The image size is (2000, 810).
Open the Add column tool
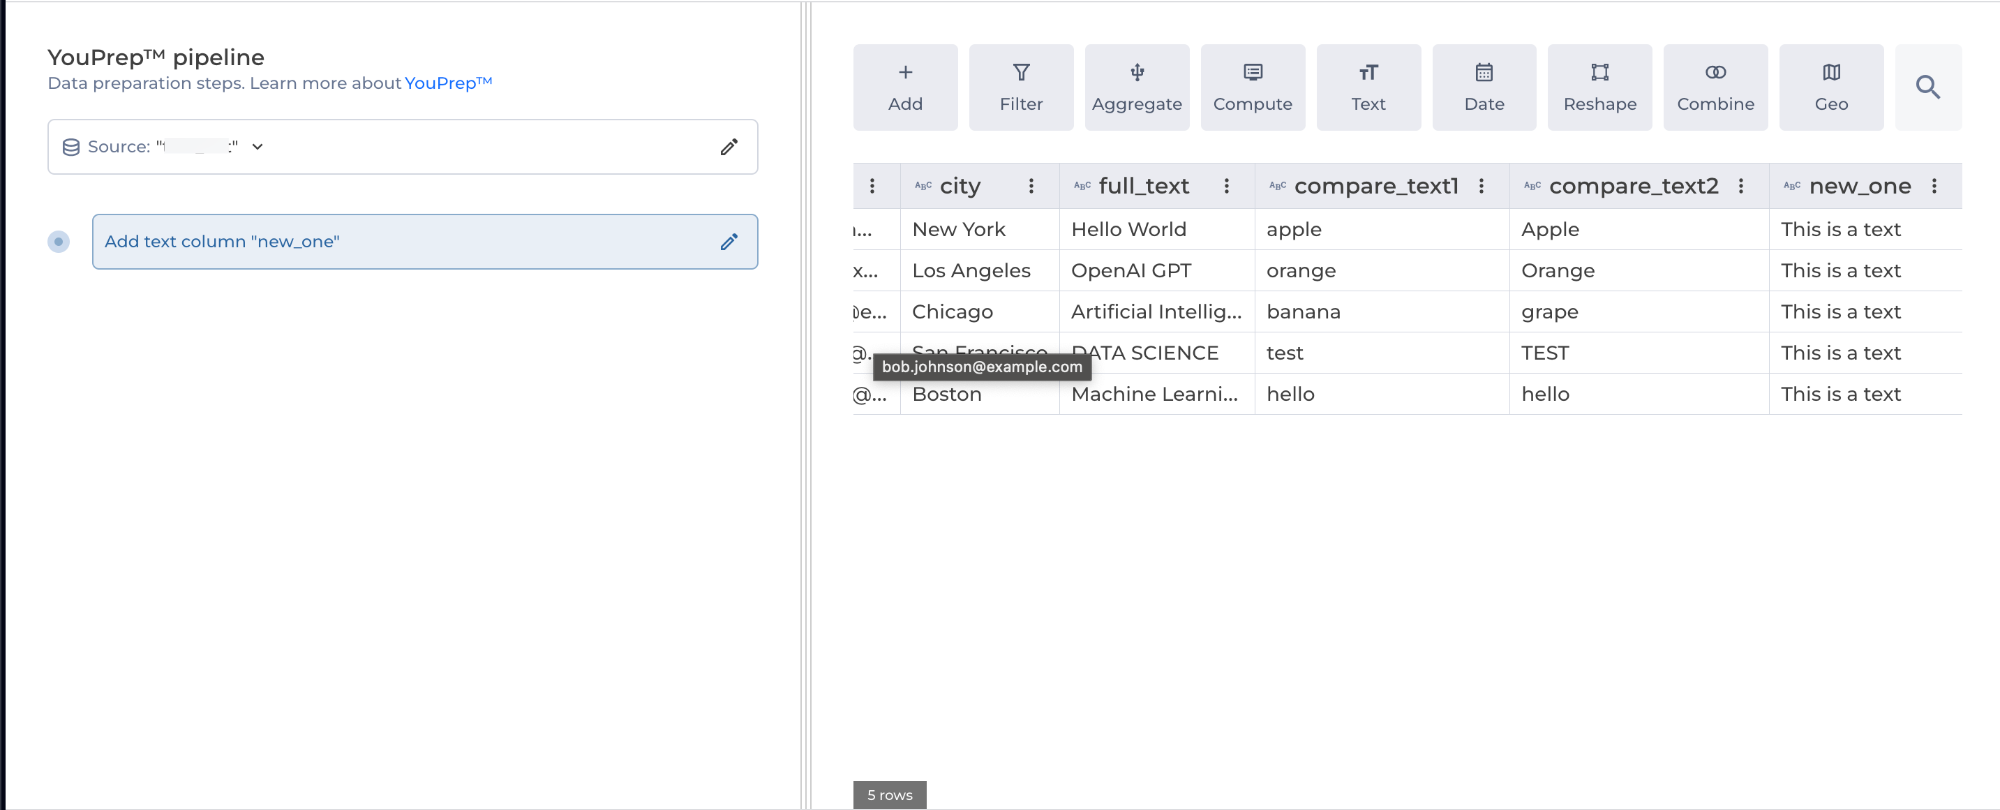tap(905, 87)
